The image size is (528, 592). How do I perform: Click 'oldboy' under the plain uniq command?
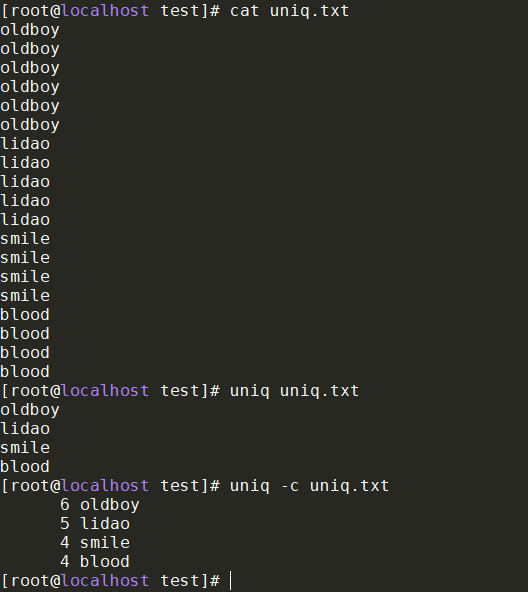[x=30, y=410]
